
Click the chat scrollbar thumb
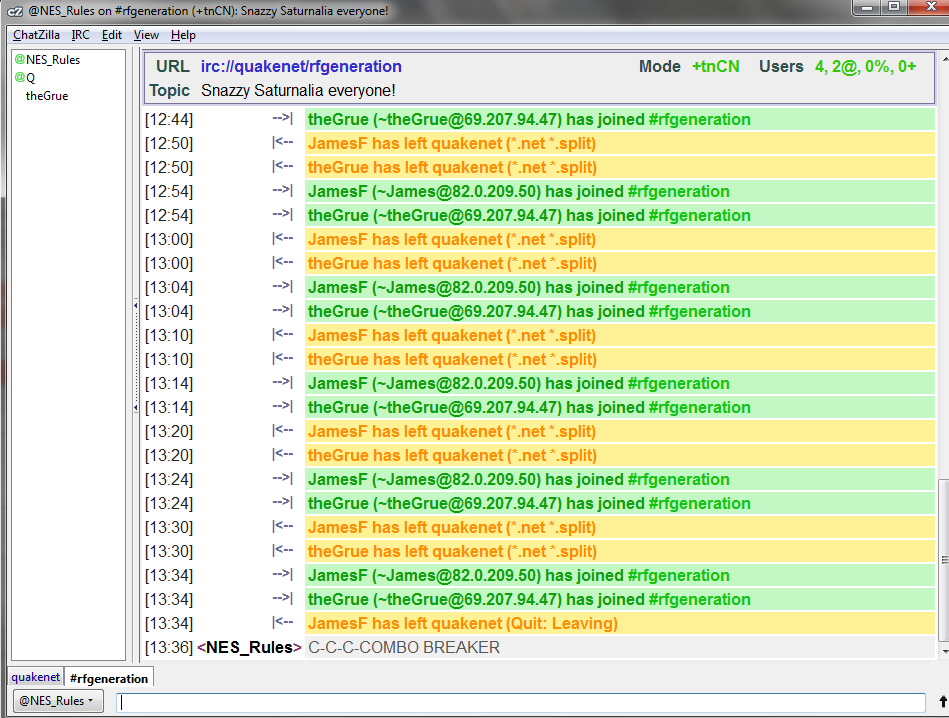(944, 560)
